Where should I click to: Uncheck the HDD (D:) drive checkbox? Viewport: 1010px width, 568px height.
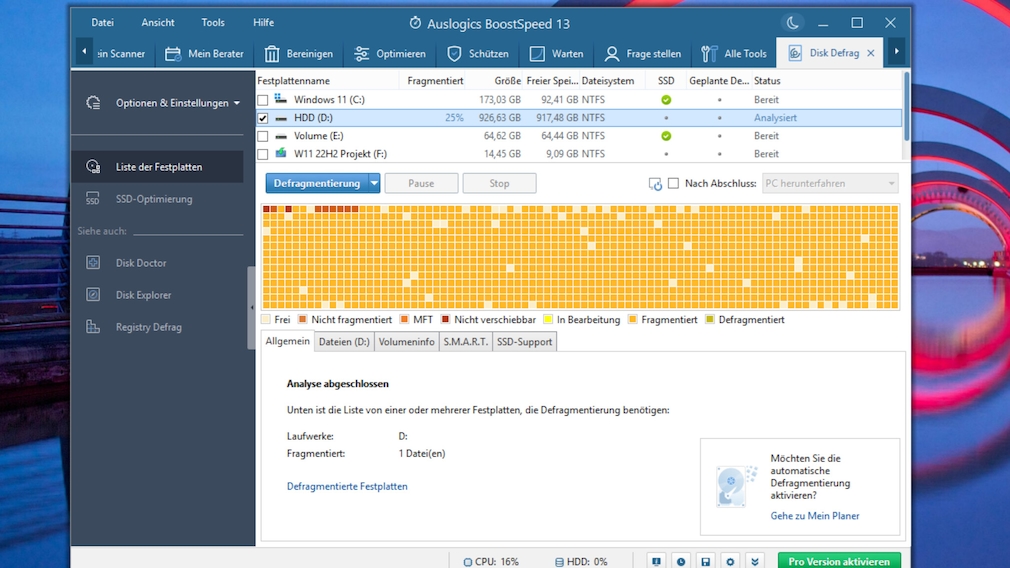point(263,118)
